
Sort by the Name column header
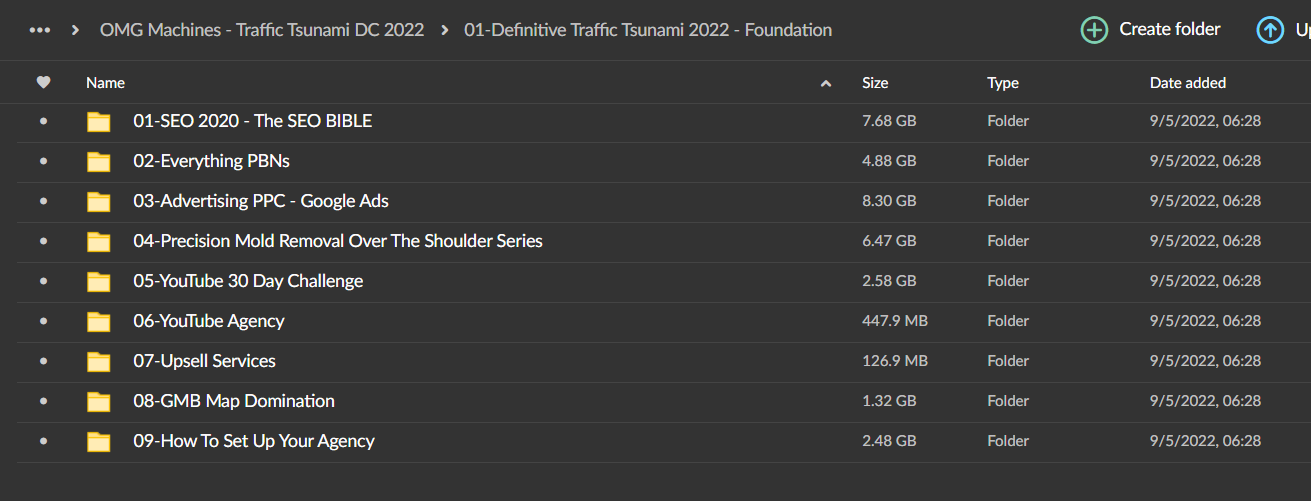point(105,83)
